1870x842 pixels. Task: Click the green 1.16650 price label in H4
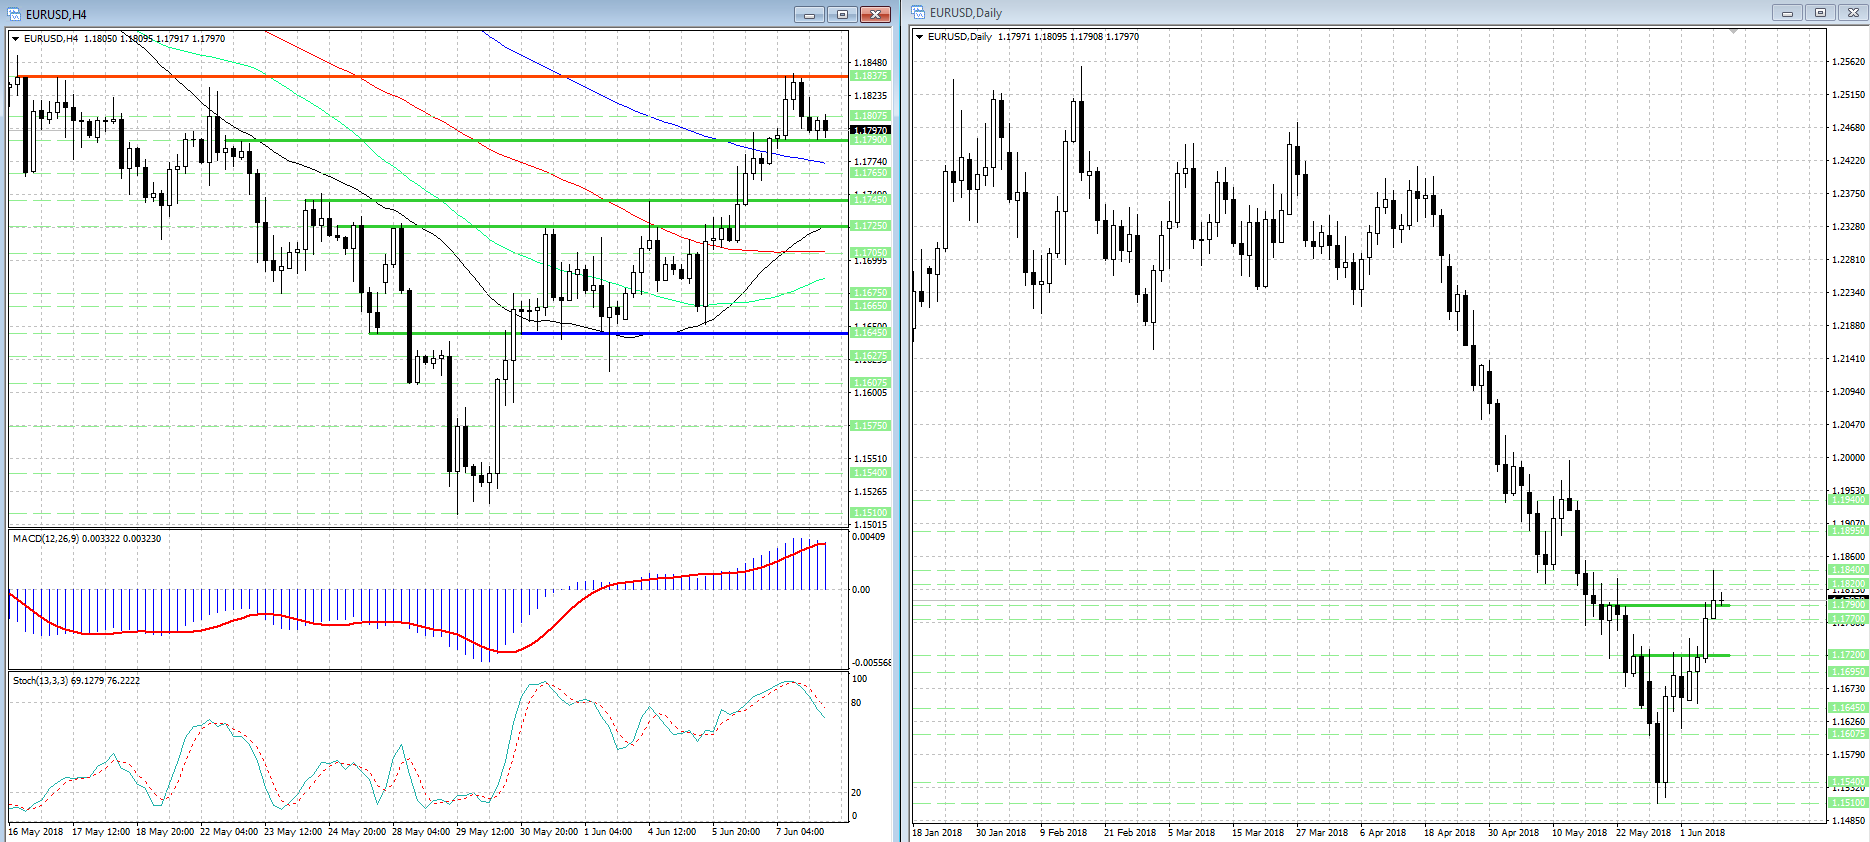pos(869,306)
